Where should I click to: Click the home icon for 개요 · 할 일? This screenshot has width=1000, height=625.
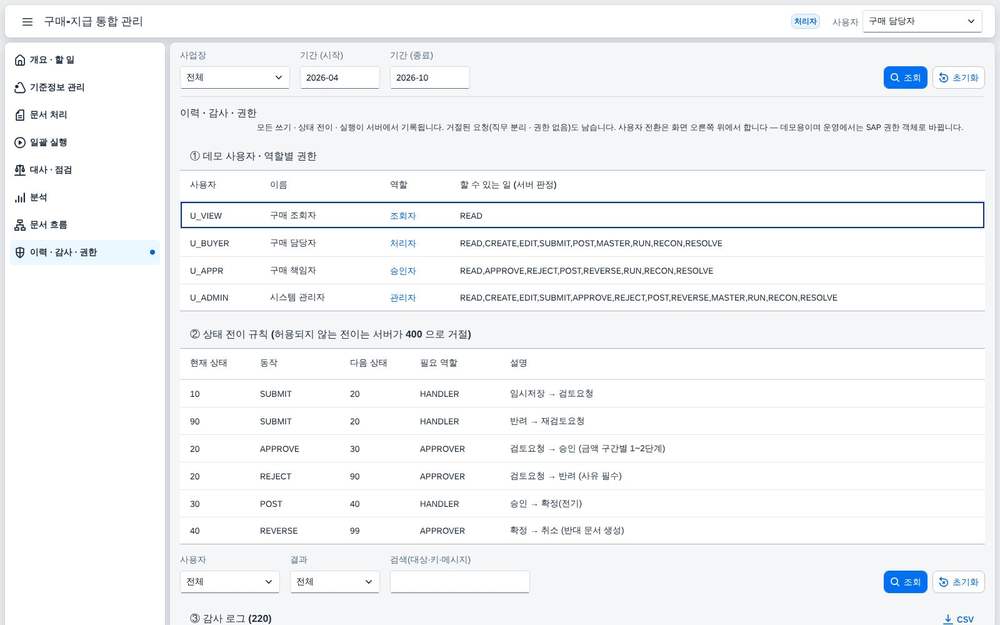[20, 60]
